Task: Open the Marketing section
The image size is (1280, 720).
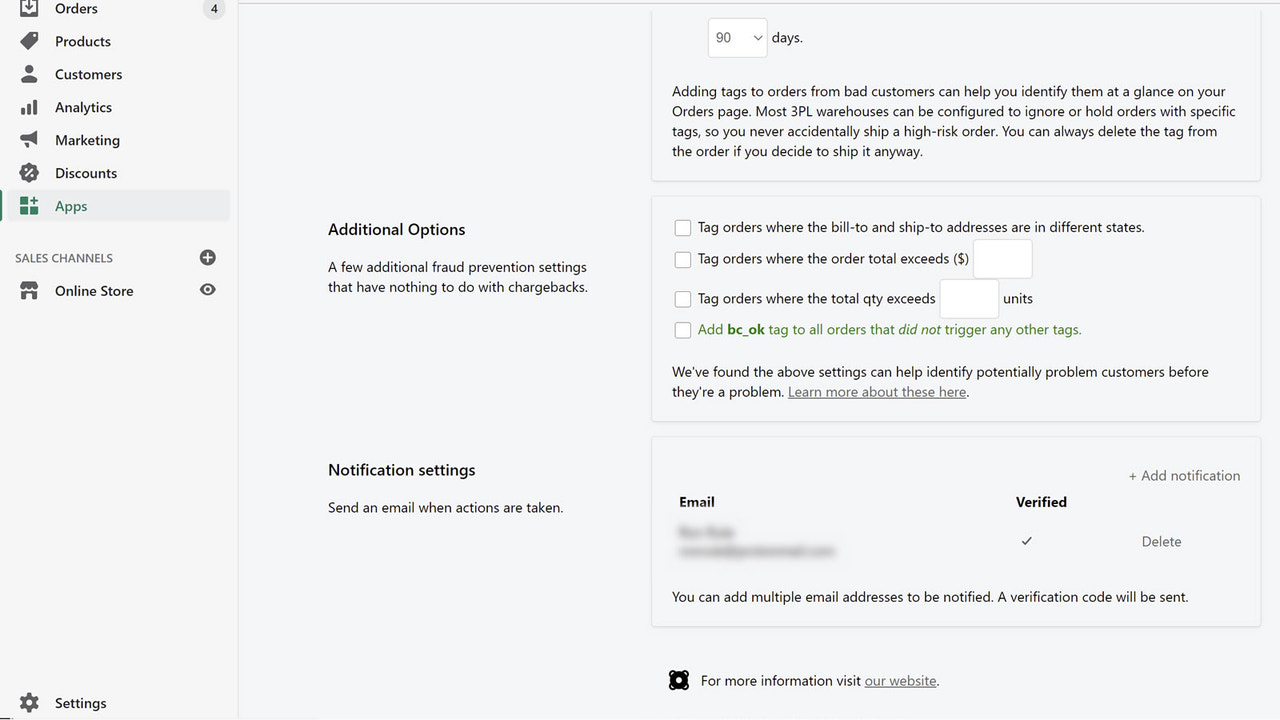Action: 85,140
